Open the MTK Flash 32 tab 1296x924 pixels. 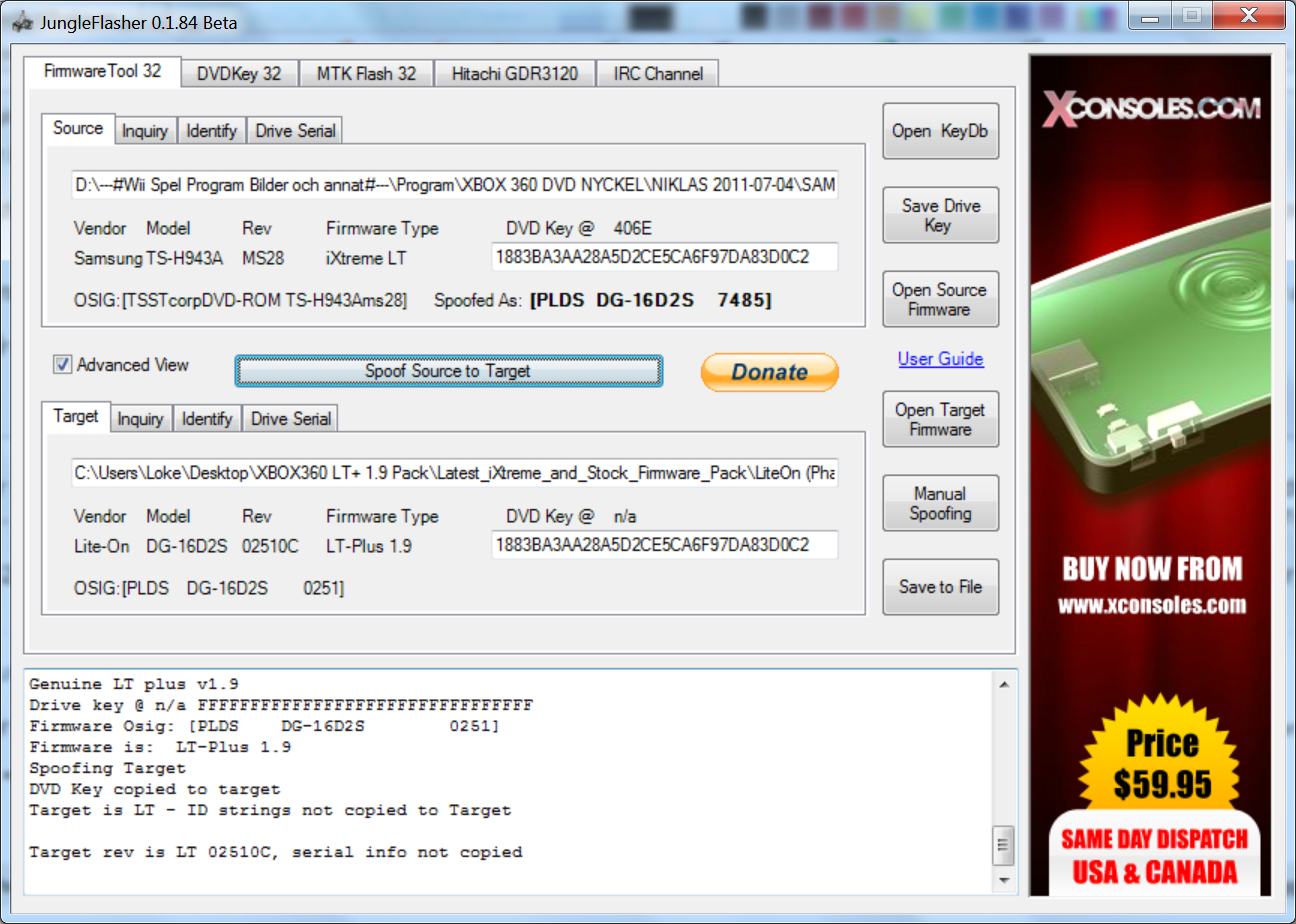(x=366, y=73)
